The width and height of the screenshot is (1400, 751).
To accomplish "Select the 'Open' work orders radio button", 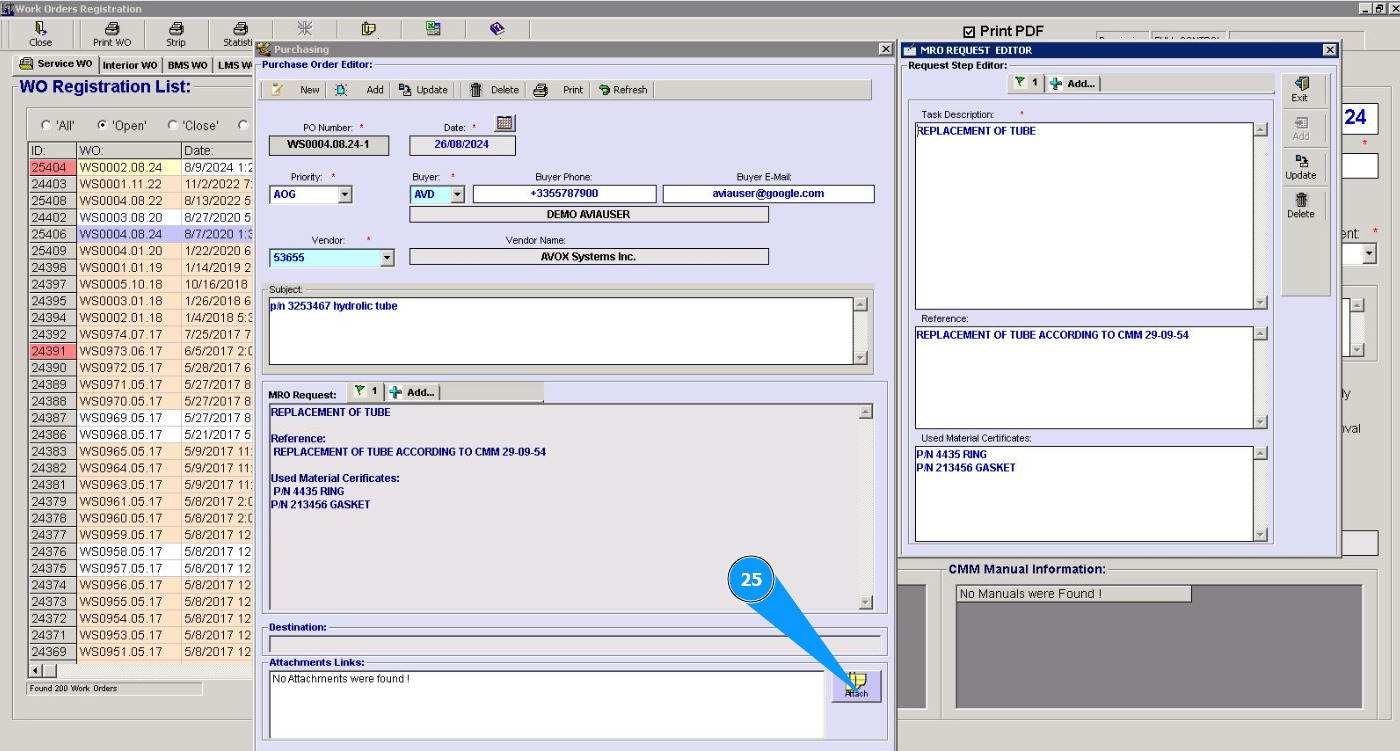I will 102,126.
